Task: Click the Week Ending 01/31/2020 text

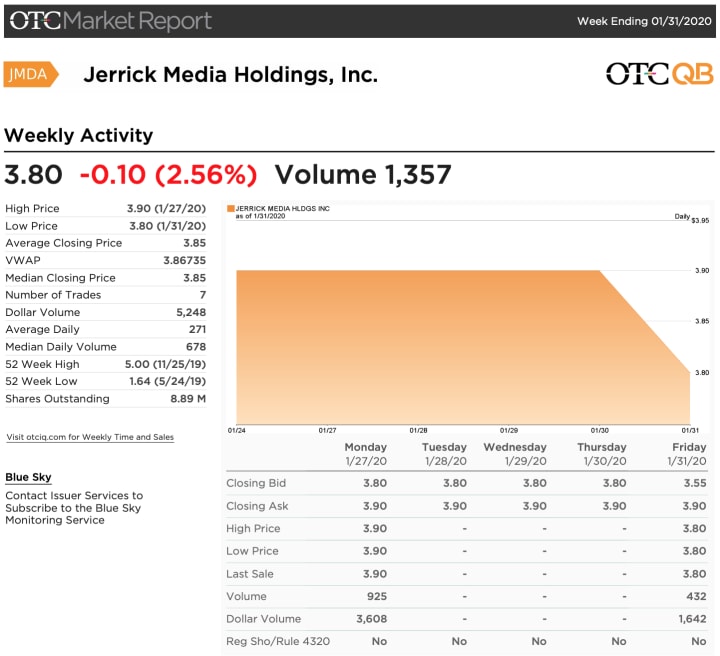Action: 644,21
